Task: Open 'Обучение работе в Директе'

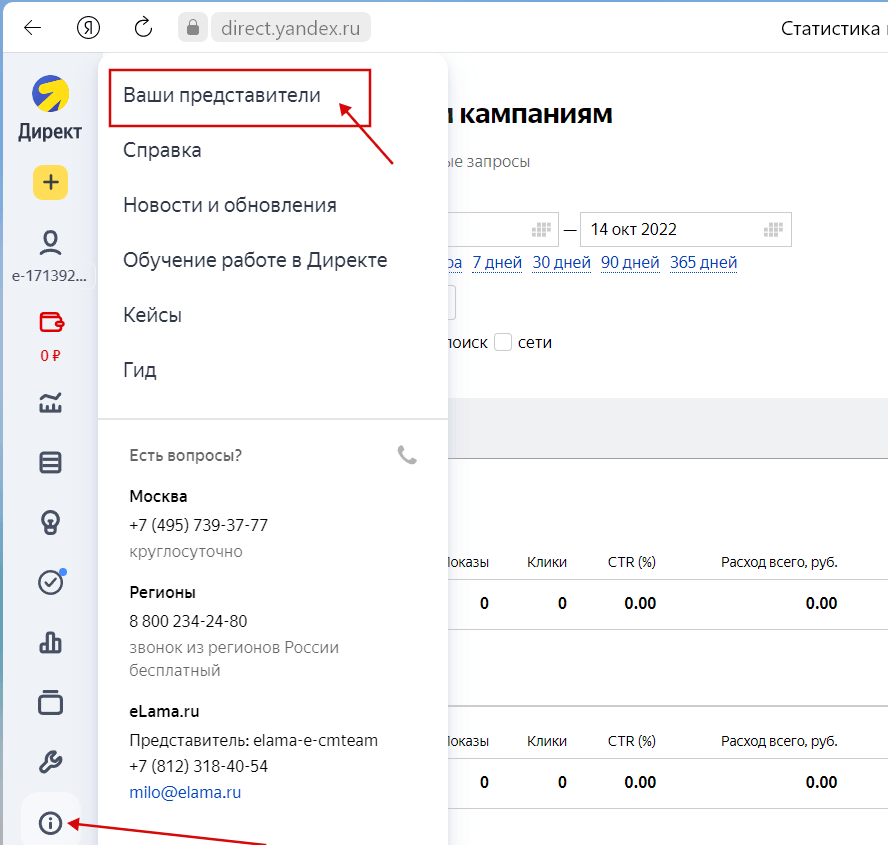Action: point(255,260)
